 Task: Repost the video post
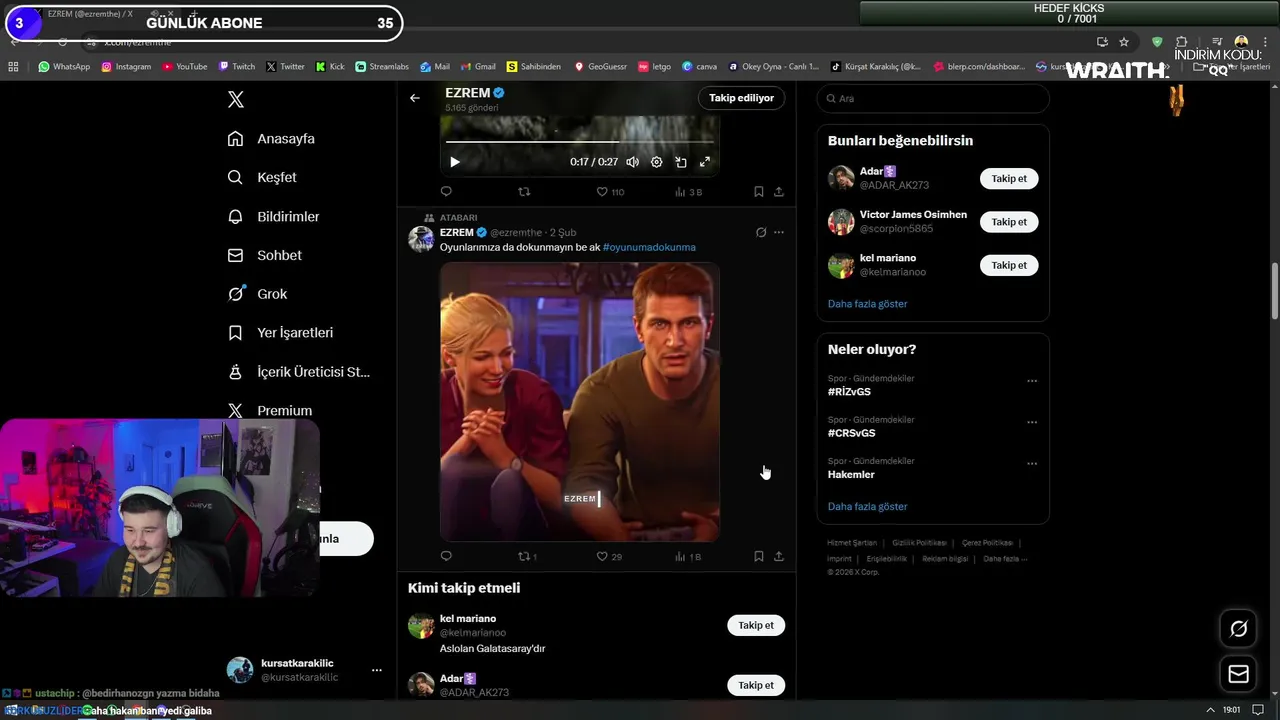point(524,191)
